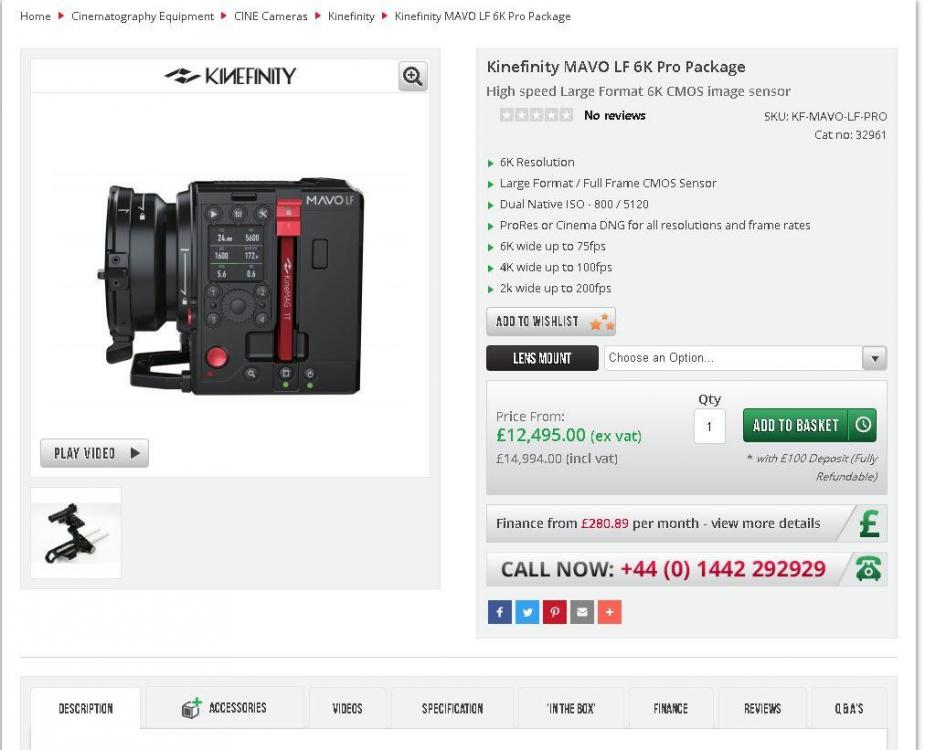Viewport: 925px width, 750px height.
Task: Share product via Pinterest icon
Action: point(554,612)
